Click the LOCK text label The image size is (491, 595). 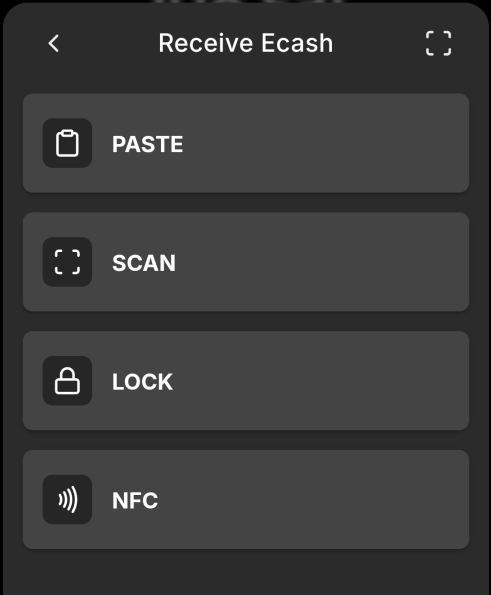click(142, 382)
